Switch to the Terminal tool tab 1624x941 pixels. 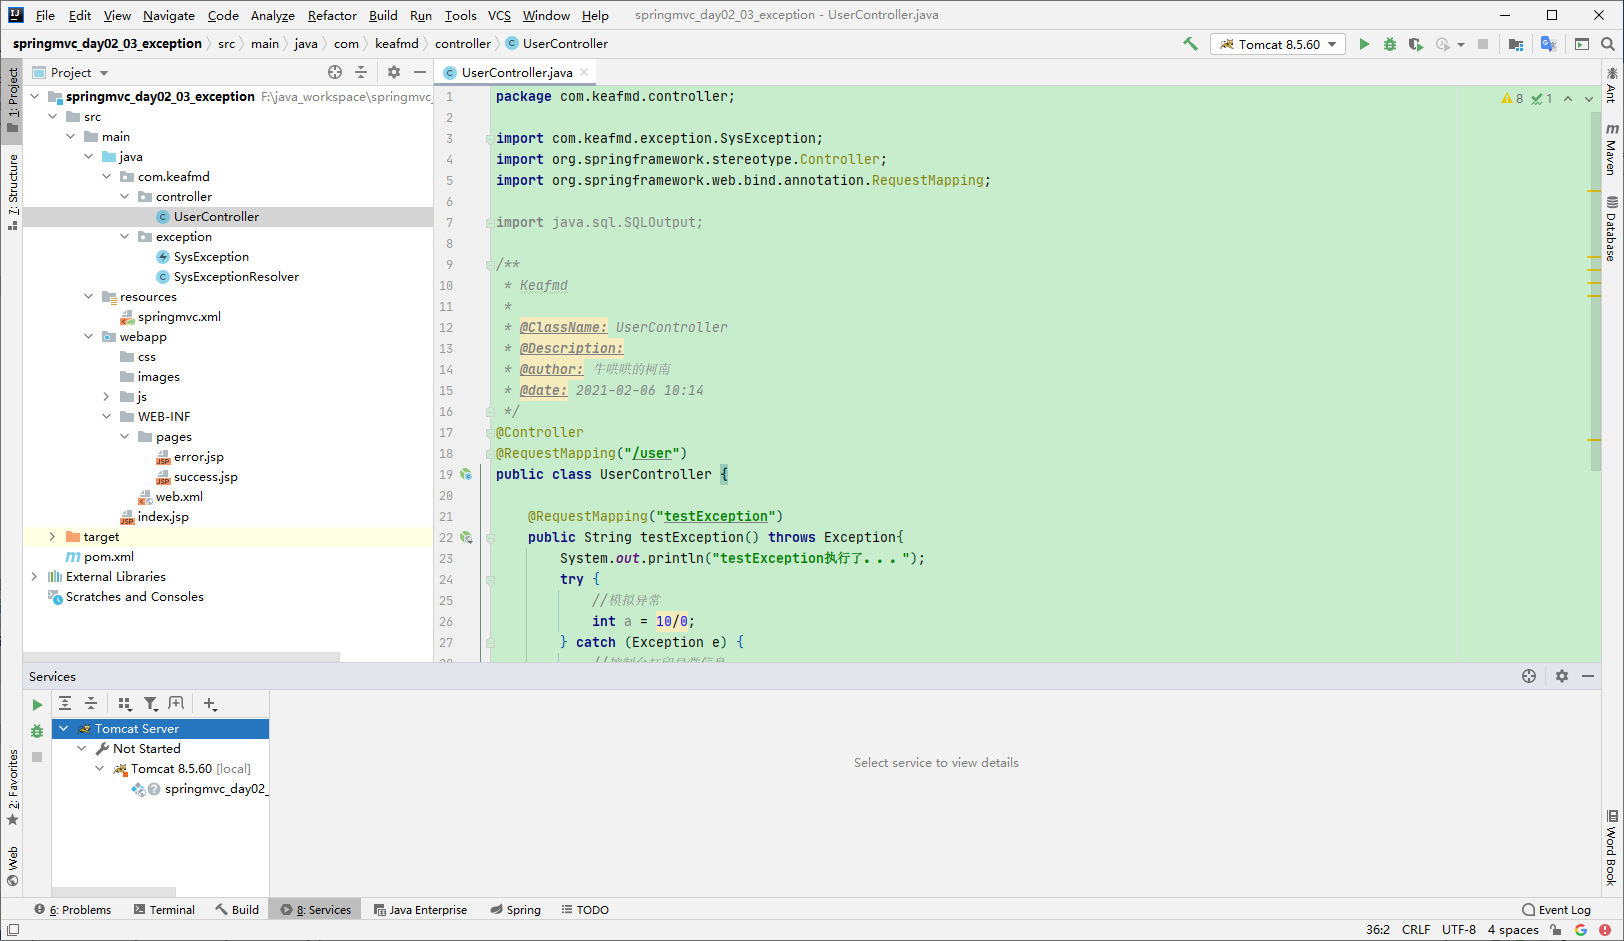pyautogui.click(x=164, y=910)
